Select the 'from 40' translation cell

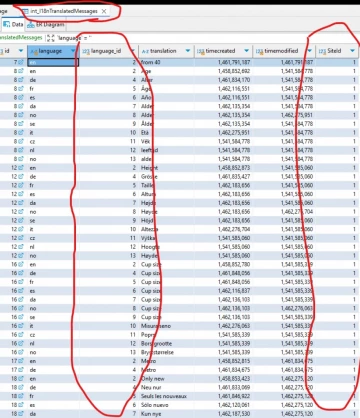166,62
